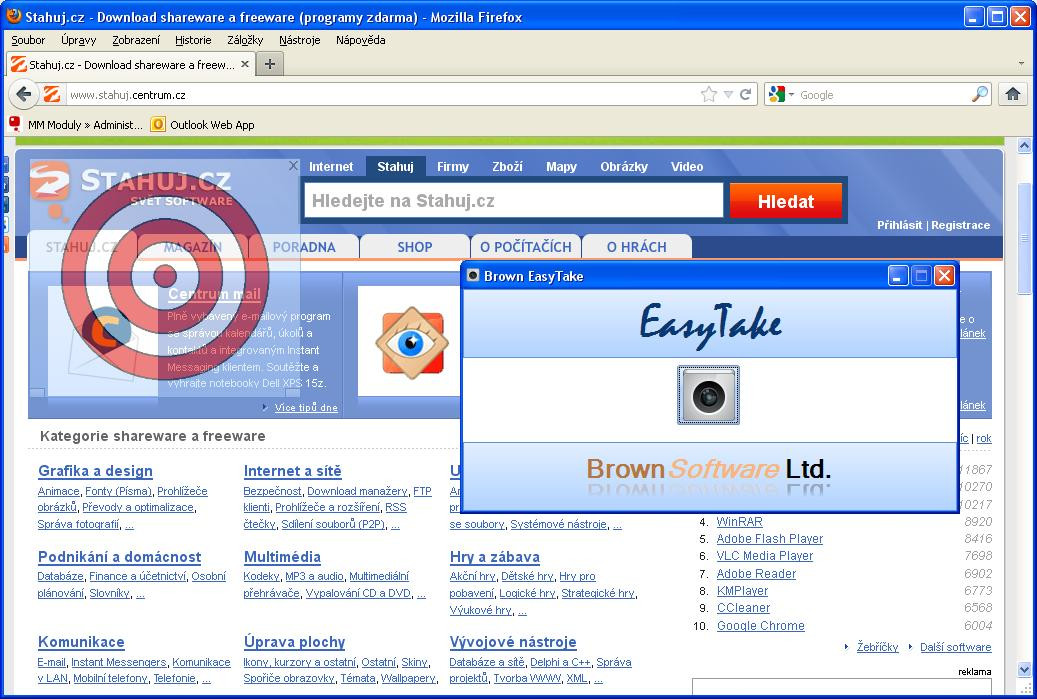
Task: Open Firefox home page icon
Action: [x=1013, y=95]
